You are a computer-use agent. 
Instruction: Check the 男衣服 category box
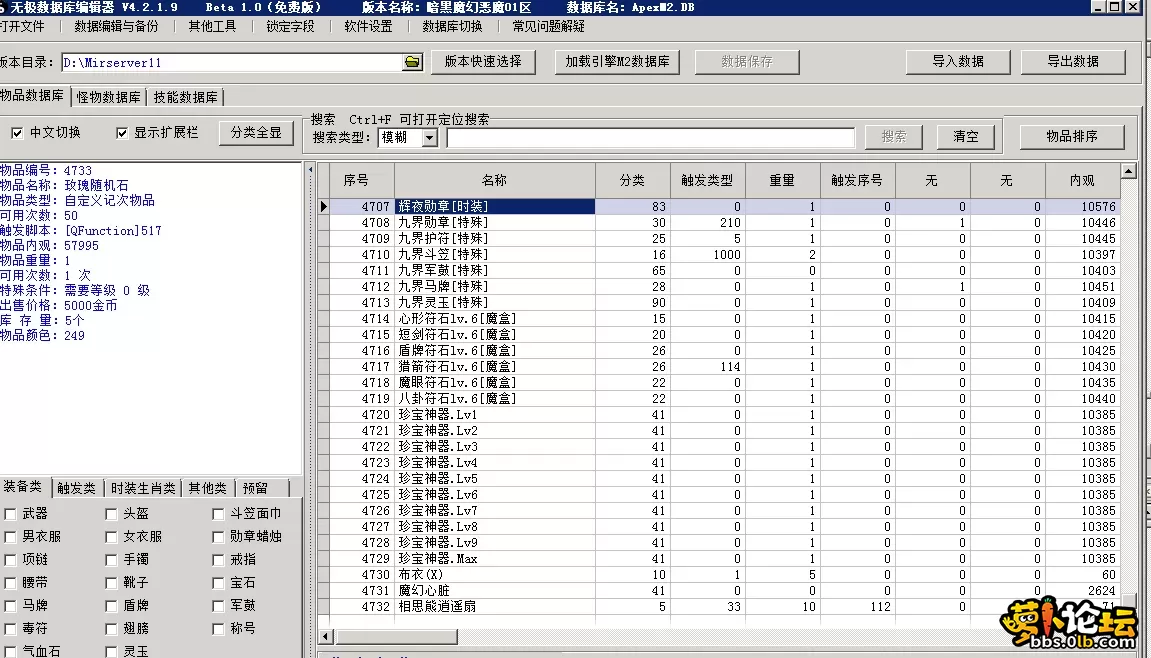pos(10,537)
